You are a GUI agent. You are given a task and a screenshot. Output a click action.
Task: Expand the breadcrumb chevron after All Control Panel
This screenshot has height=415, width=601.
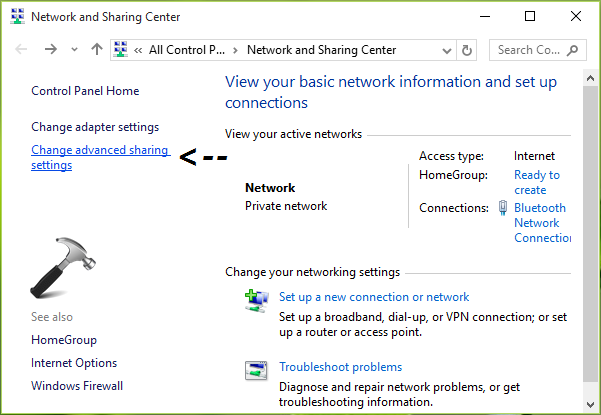click(235, 50)
